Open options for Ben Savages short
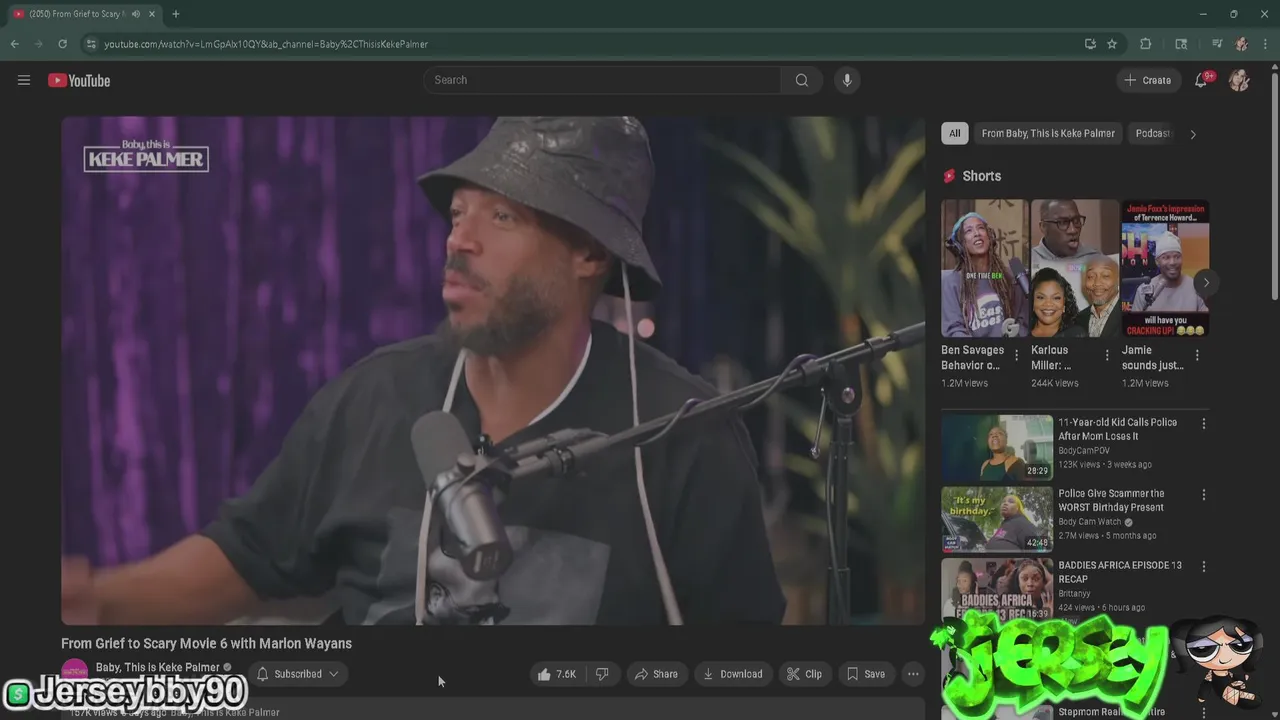Screen dimensions: 1280x720 pyautogui.click(x=1017, y=355)
